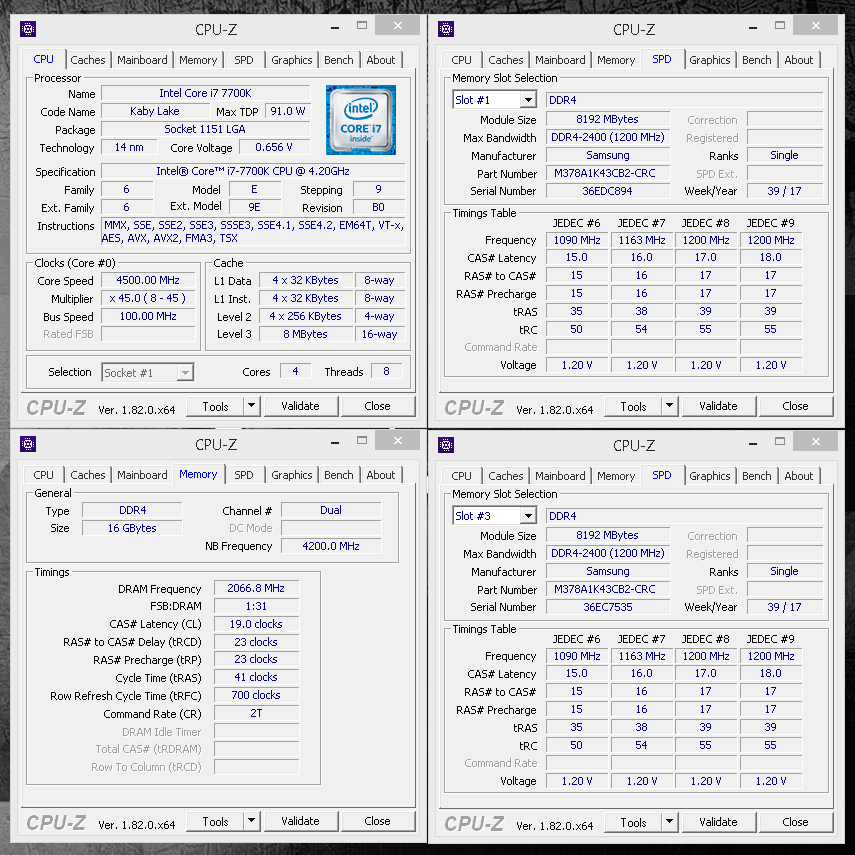This screenshot has height=855, width=855.
Task: Expand Tools arrow in Slot #1 SPD window
Action: (x=669, y=406)
